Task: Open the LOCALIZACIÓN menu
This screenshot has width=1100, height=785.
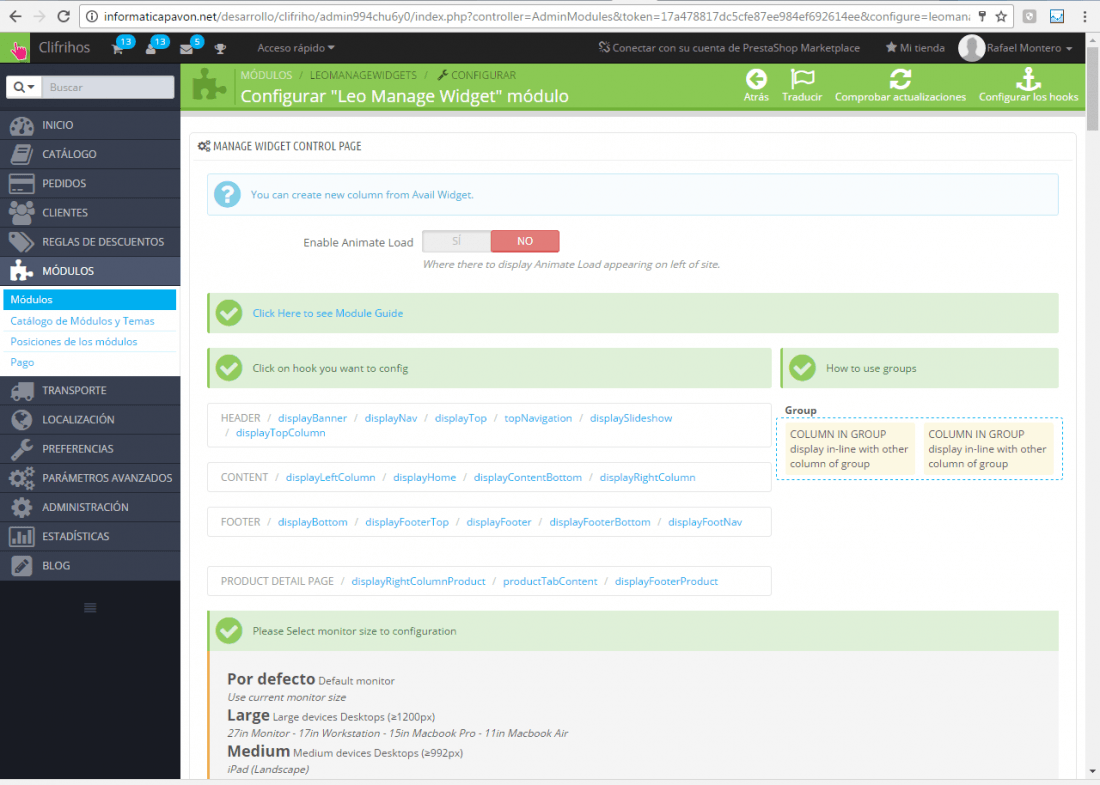Action: (90, 420)
